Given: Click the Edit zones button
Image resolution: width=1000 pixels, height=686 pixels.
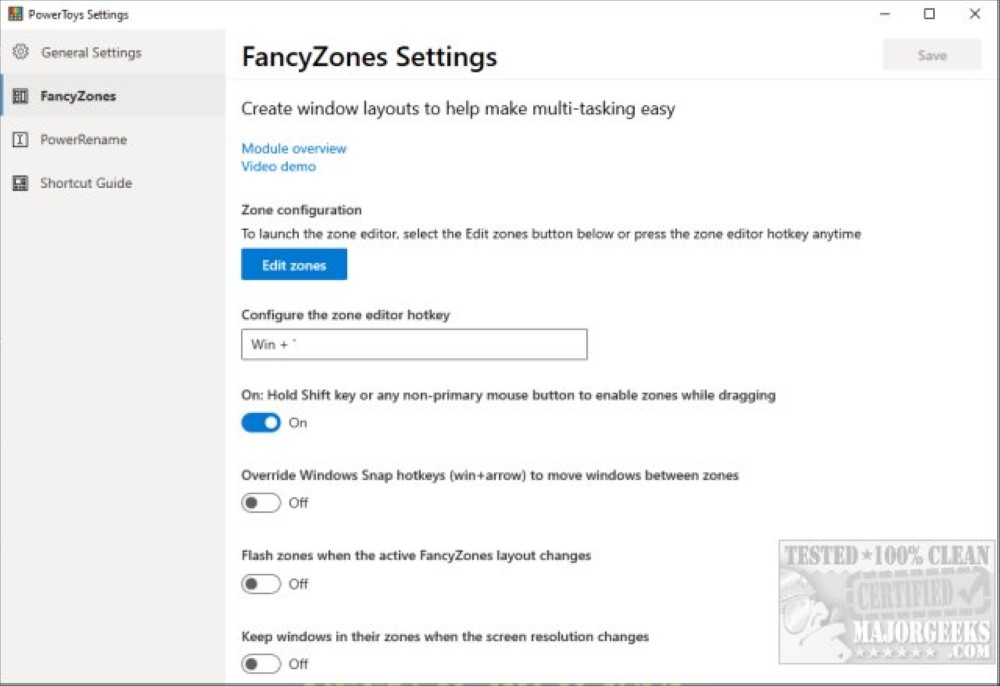Looking at the screenshot, I should tap(294, 265).
